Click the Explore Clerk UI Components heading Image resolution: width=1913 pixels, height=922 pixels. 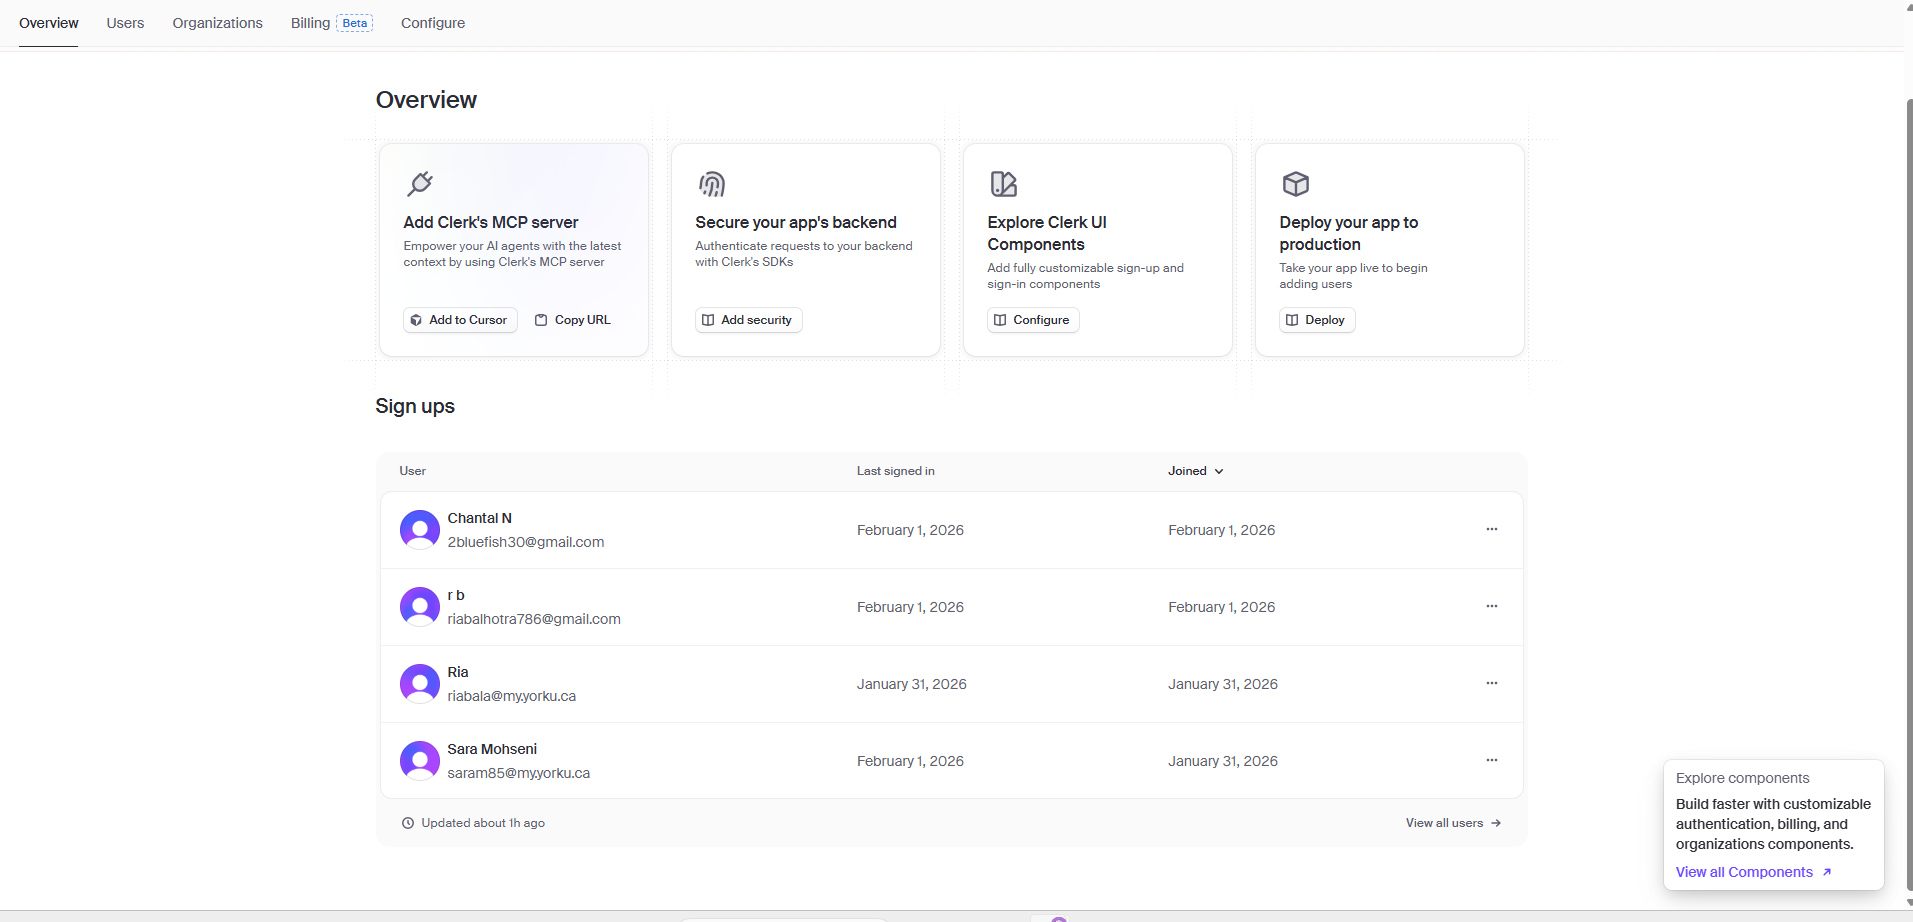point(1047,233)
